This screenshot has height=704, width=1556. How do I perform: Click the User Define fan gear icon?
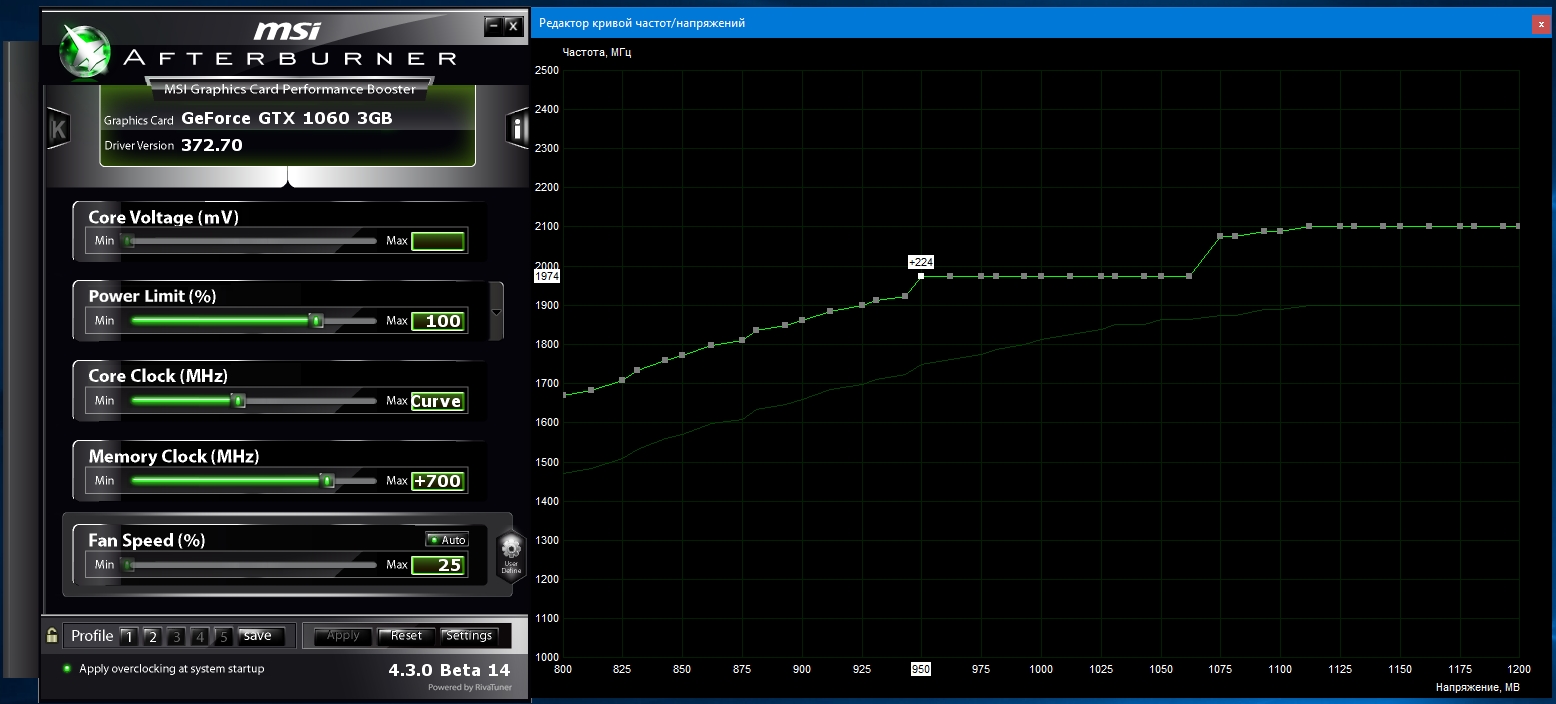point(511,556)
